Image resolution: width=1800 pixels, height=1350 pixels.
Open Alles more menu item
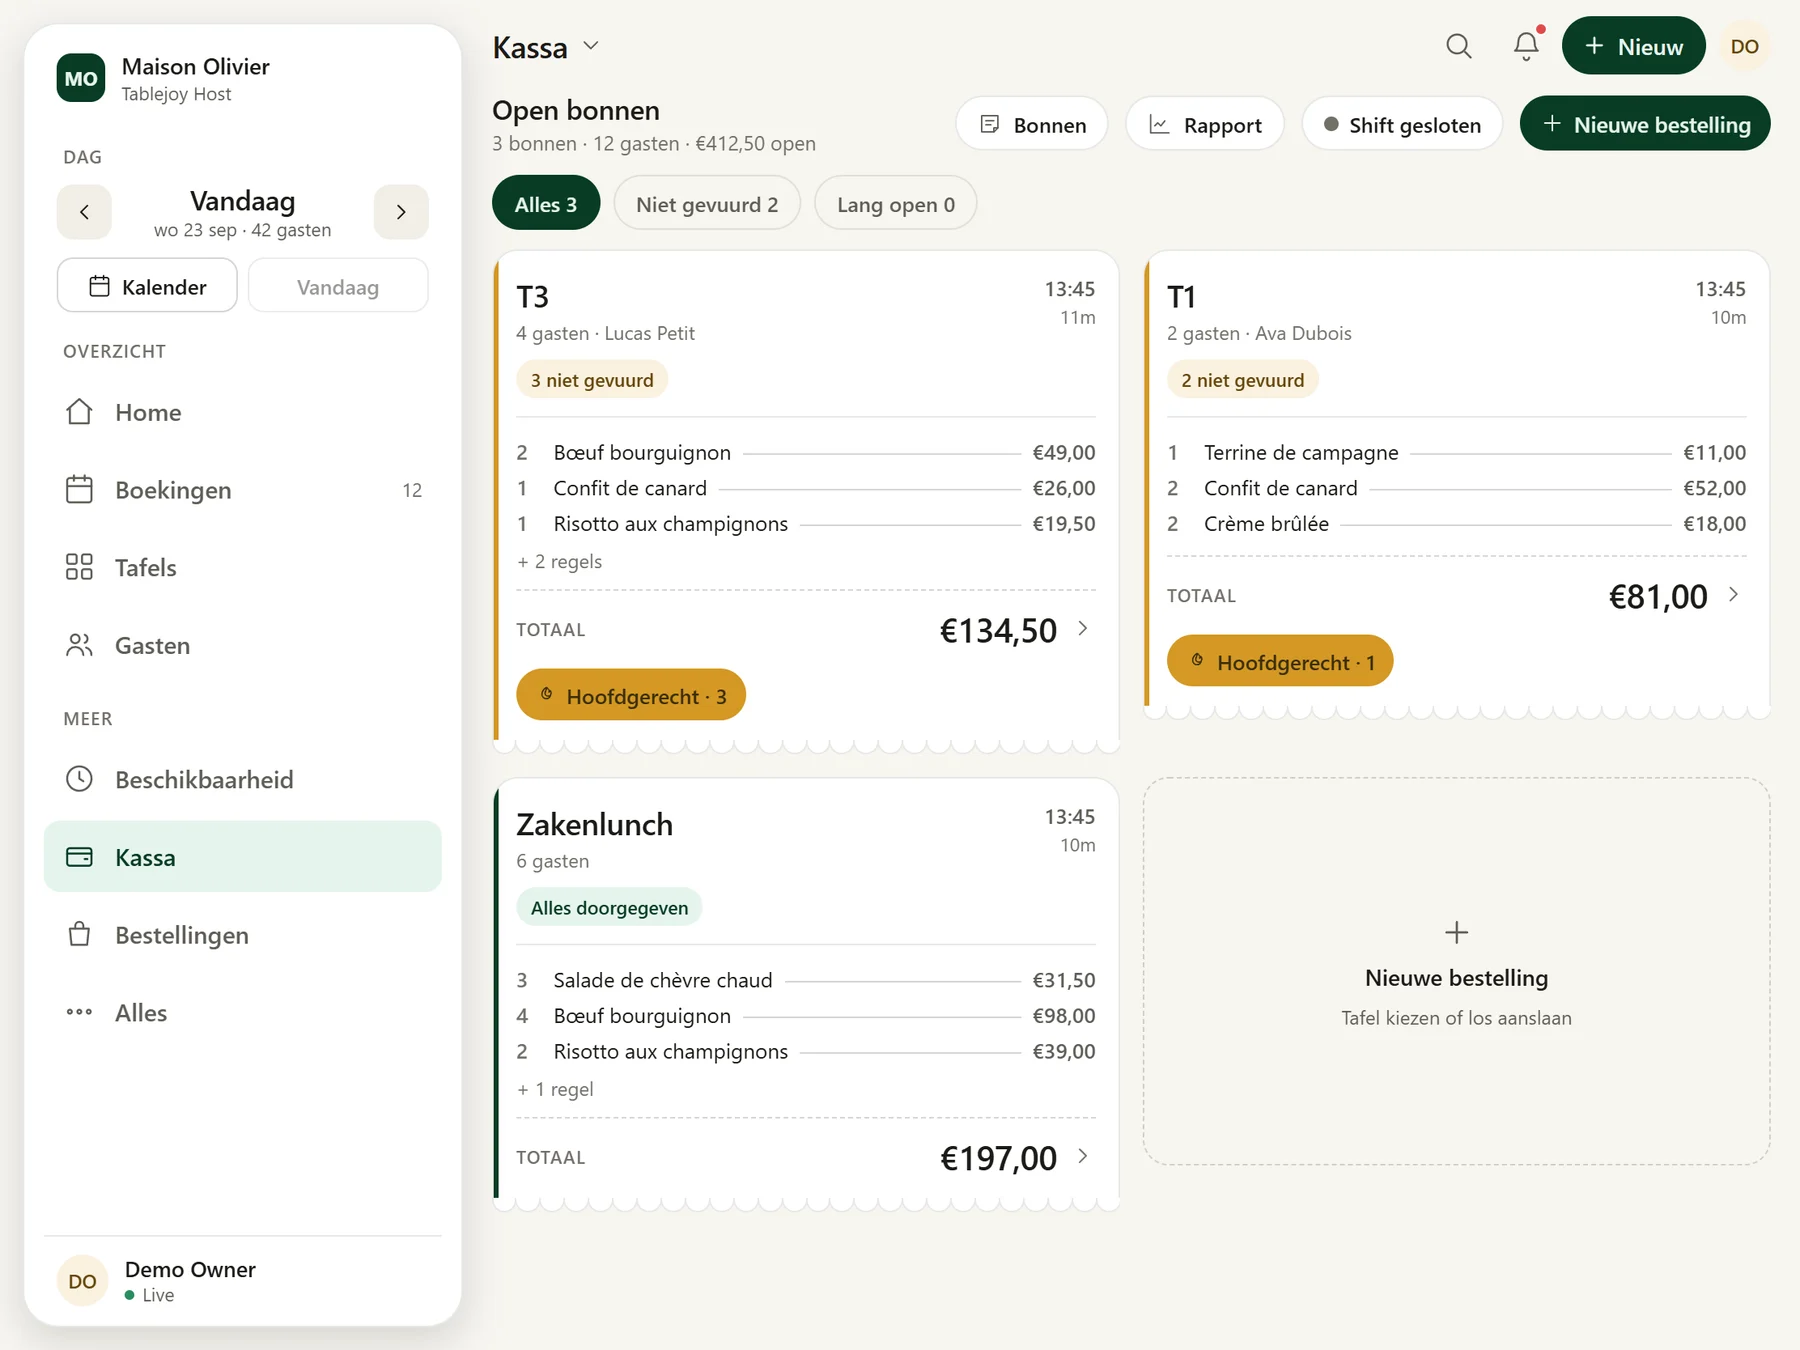[x=243, y=1013]
